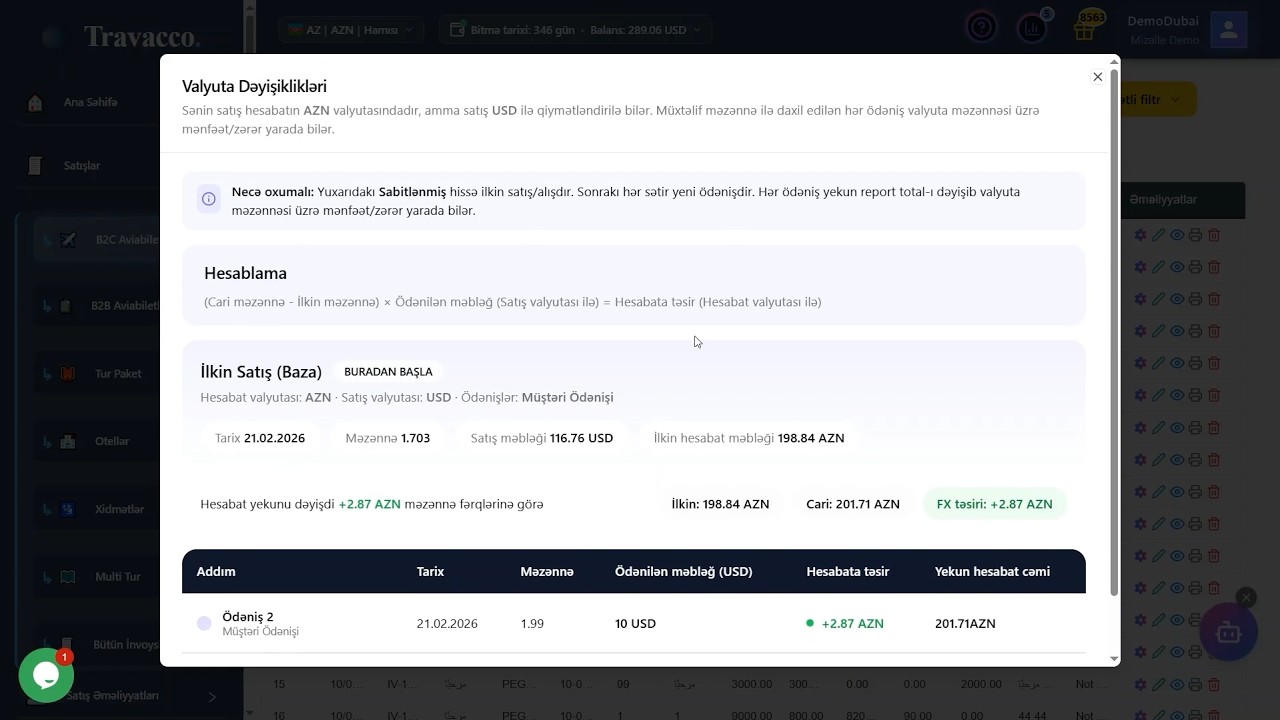Click the delete trash icon in row 15
Viewport: 1280px width, 720px height.
(1214, 684)
